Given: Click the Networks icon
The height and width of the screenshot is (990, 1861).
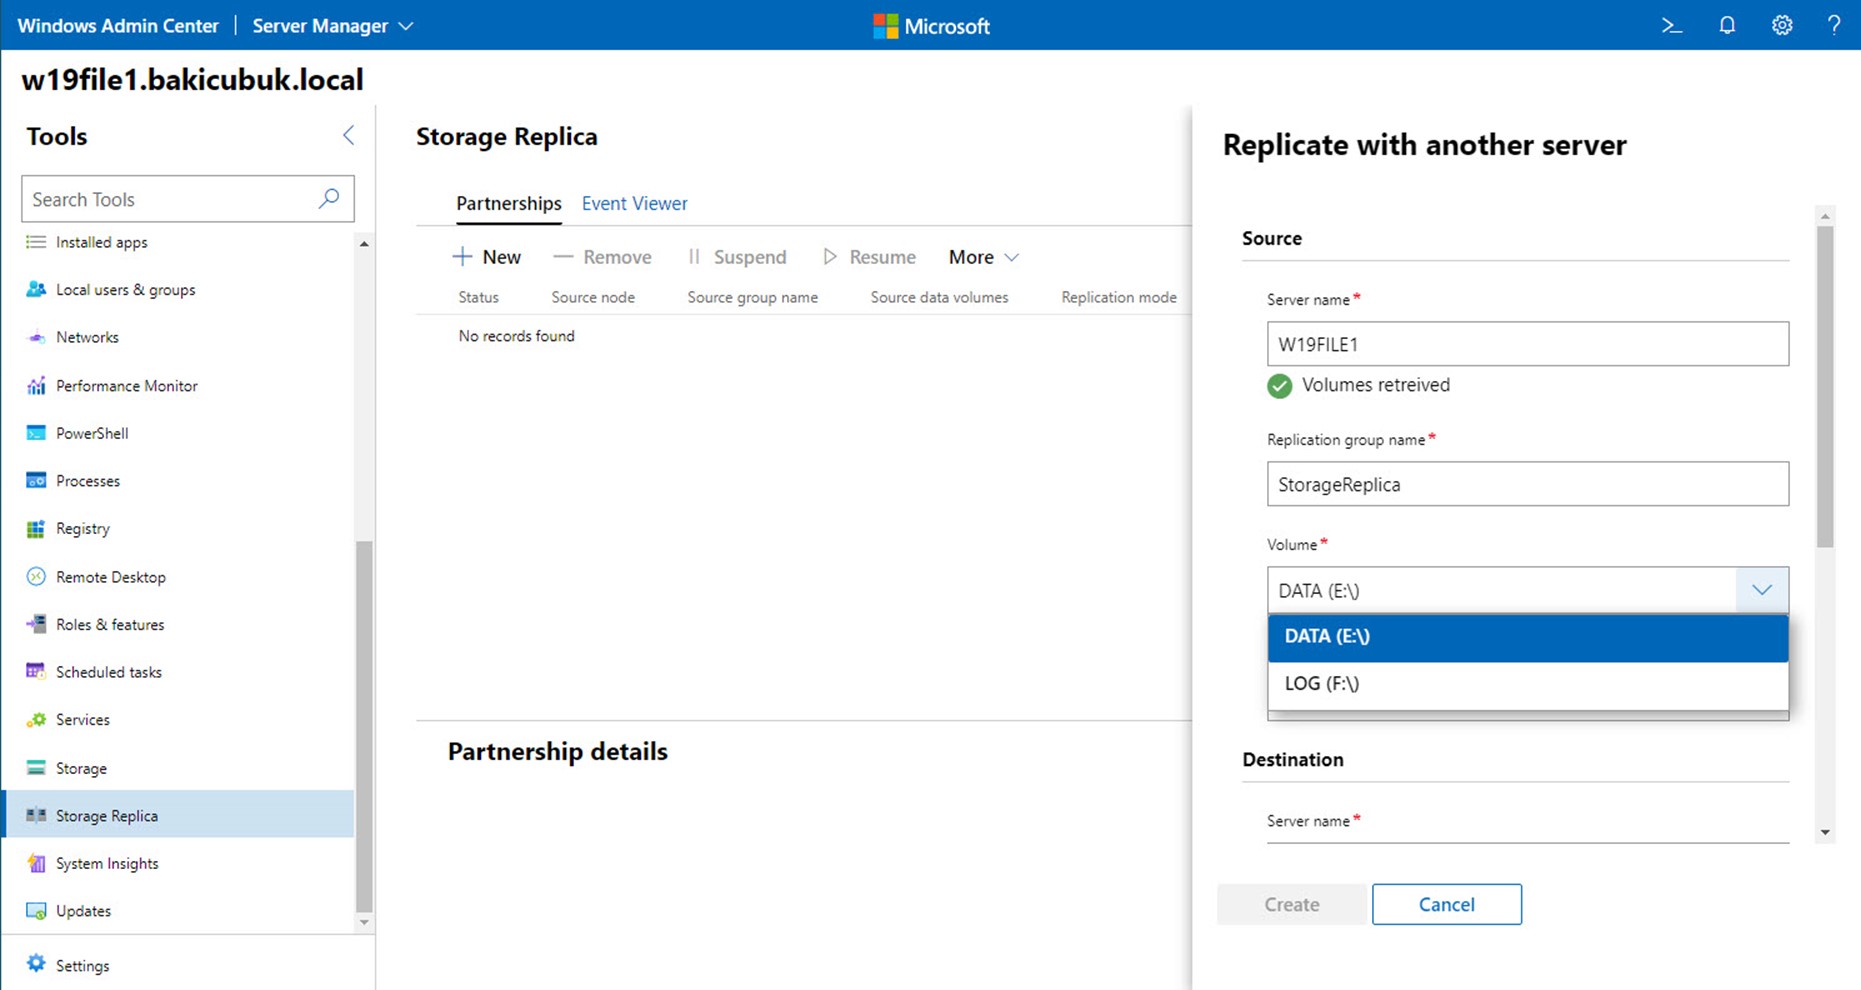Looking at the screenshot, I should pyautogui.click(x=36, y=337).
